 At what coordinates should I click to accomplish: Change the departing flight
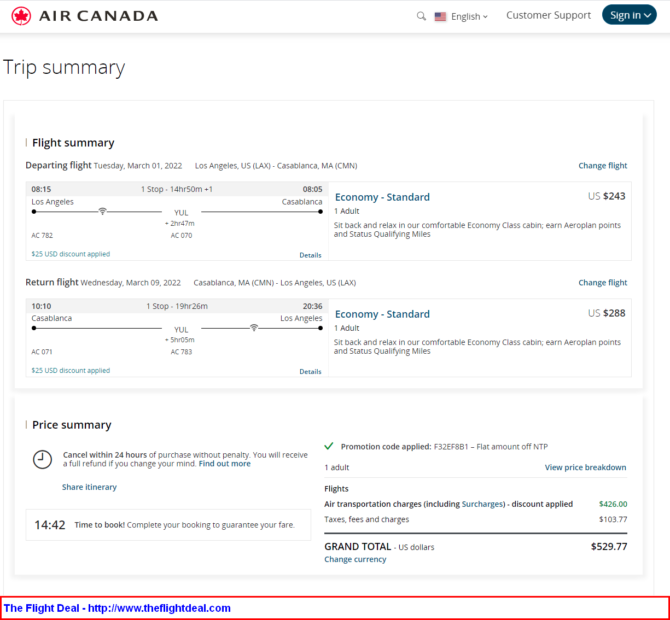(602, 165)
